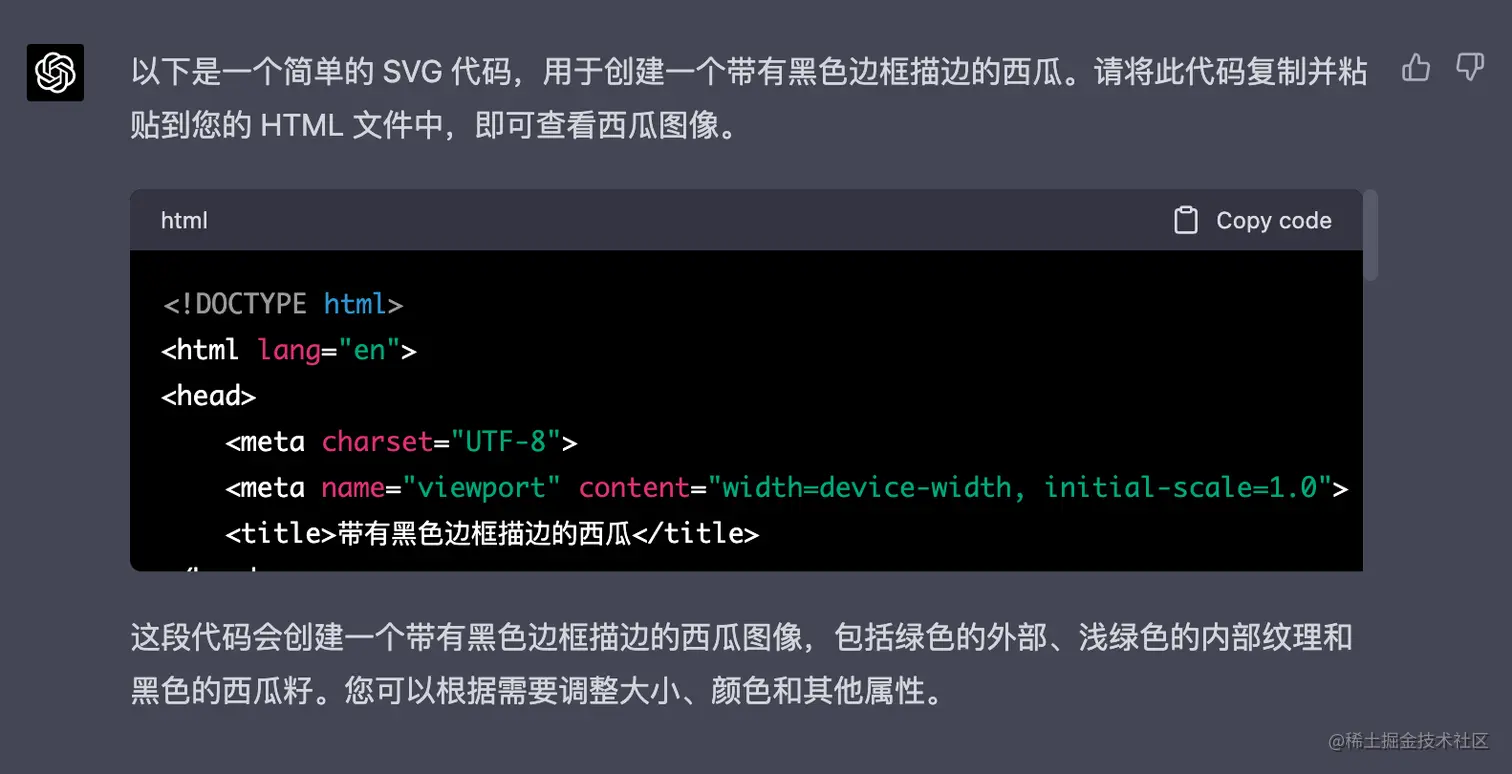This screenshot has width=1512, height=774.
Task: Click the code block vertical scrollbar thumb
Action: tap(1371, 235)
